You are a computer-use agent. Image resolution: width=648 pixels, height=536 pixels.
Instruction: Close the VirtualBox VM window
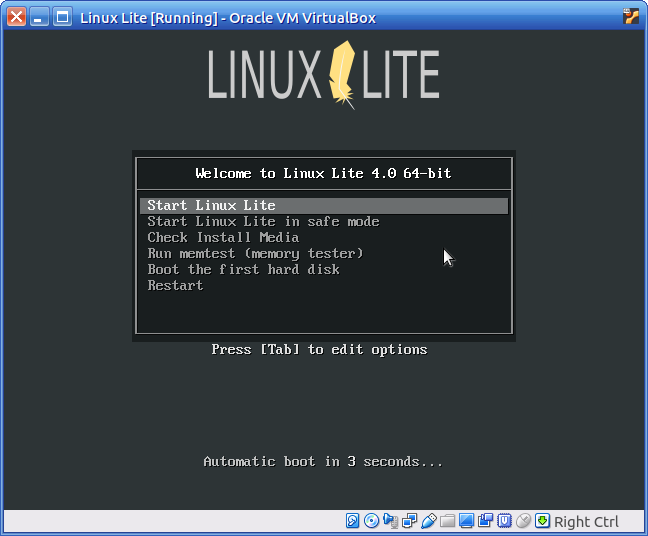(x=17, y=17)
